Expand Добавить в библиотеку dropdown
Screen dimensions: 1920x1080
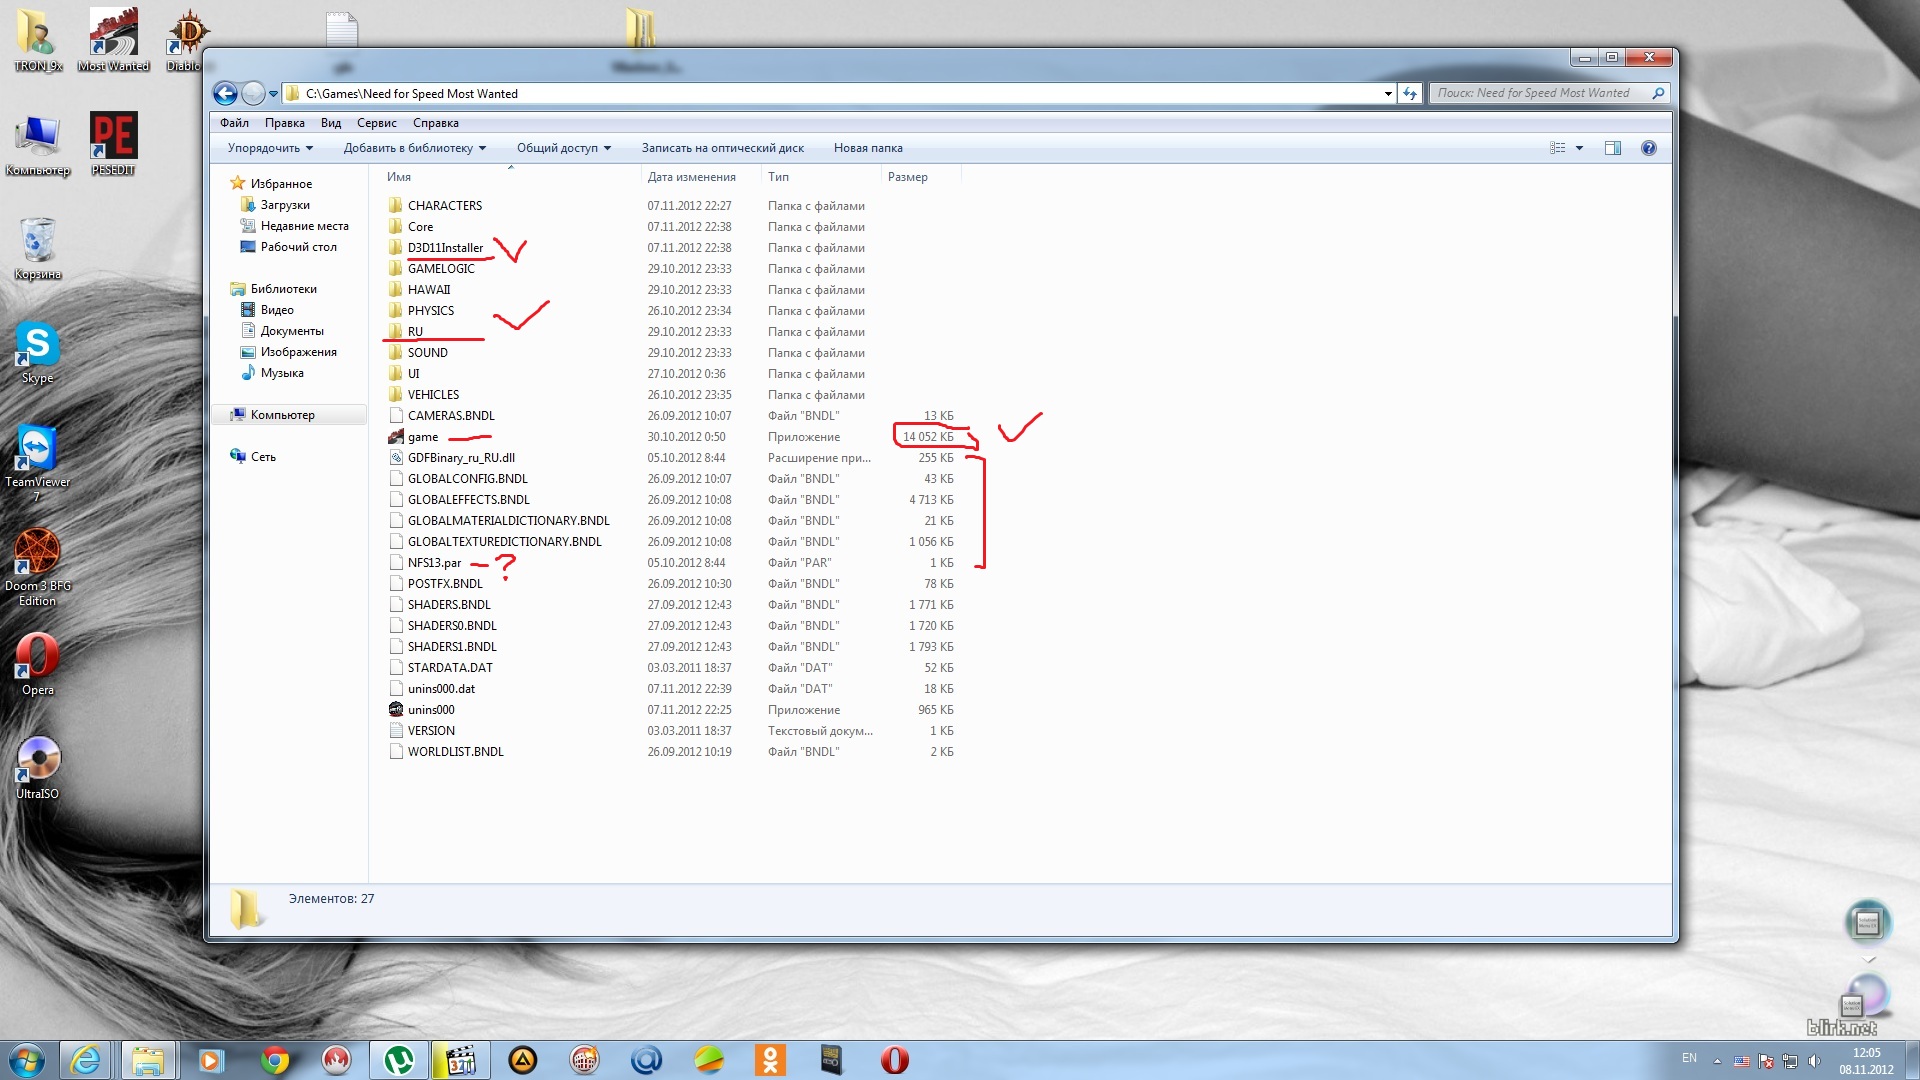415,148
